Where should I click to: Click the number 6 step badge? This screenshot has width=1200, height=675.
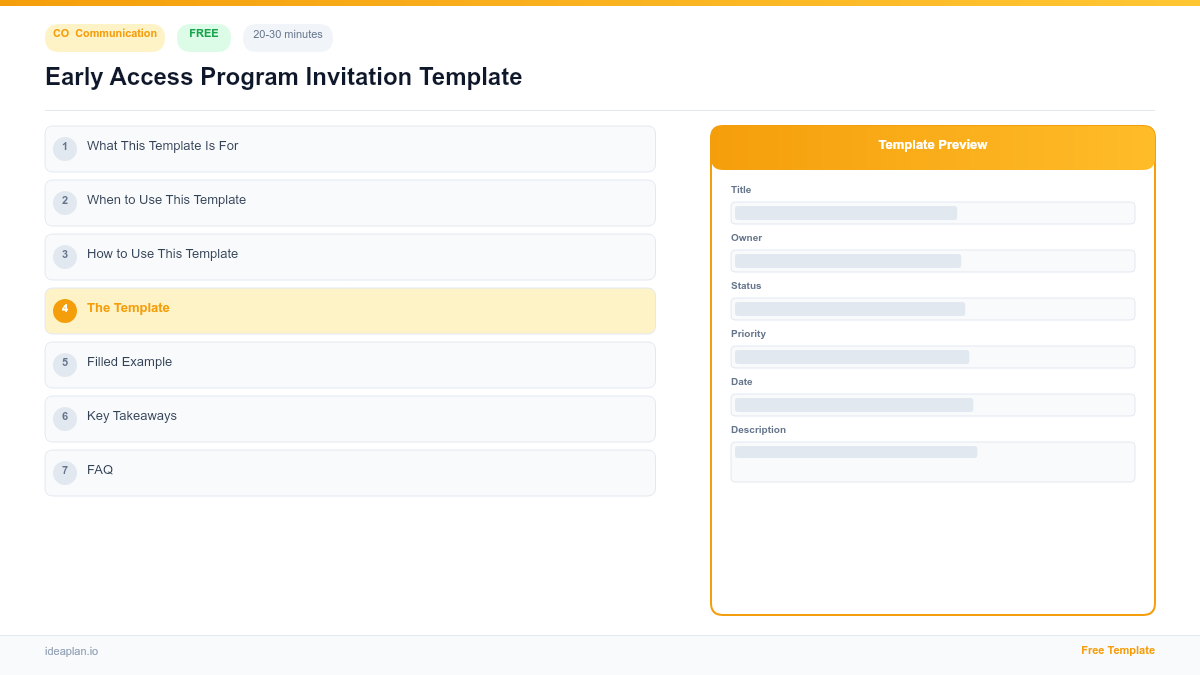click(x=65, y=418)
